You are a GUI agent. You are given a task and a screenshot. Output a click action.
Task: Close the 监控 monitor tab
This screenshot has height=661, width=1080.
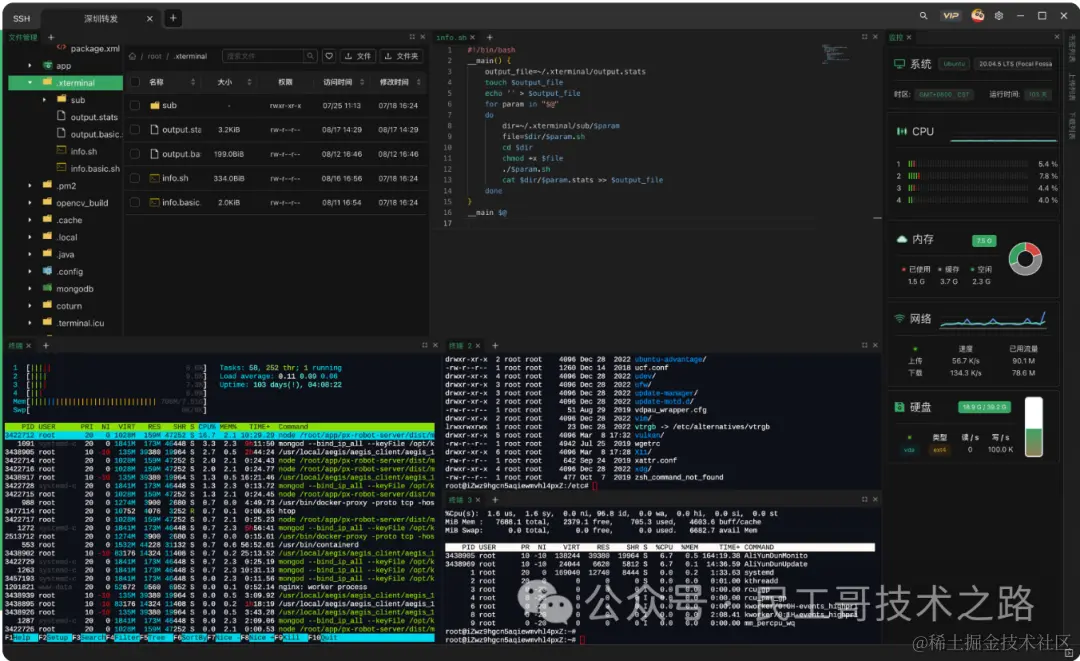coord(909,37)
